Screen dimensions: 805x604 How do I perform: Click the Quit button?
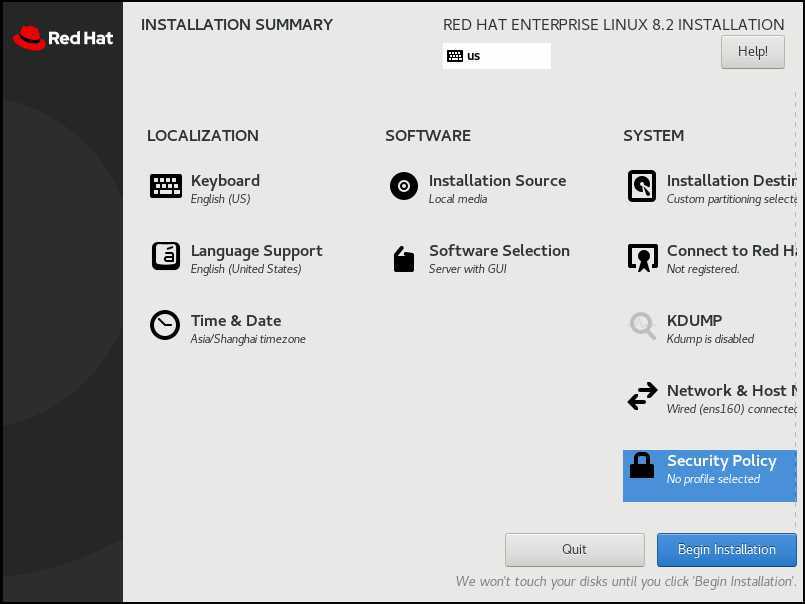point(574,550)
